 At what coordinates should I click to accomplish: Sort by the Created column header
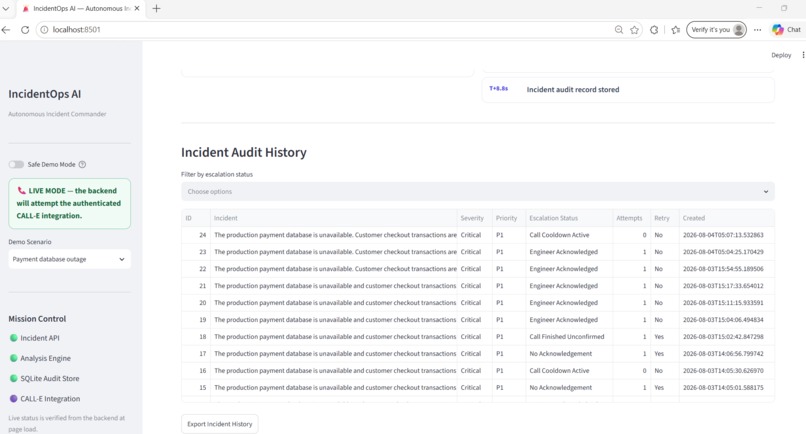726,218
